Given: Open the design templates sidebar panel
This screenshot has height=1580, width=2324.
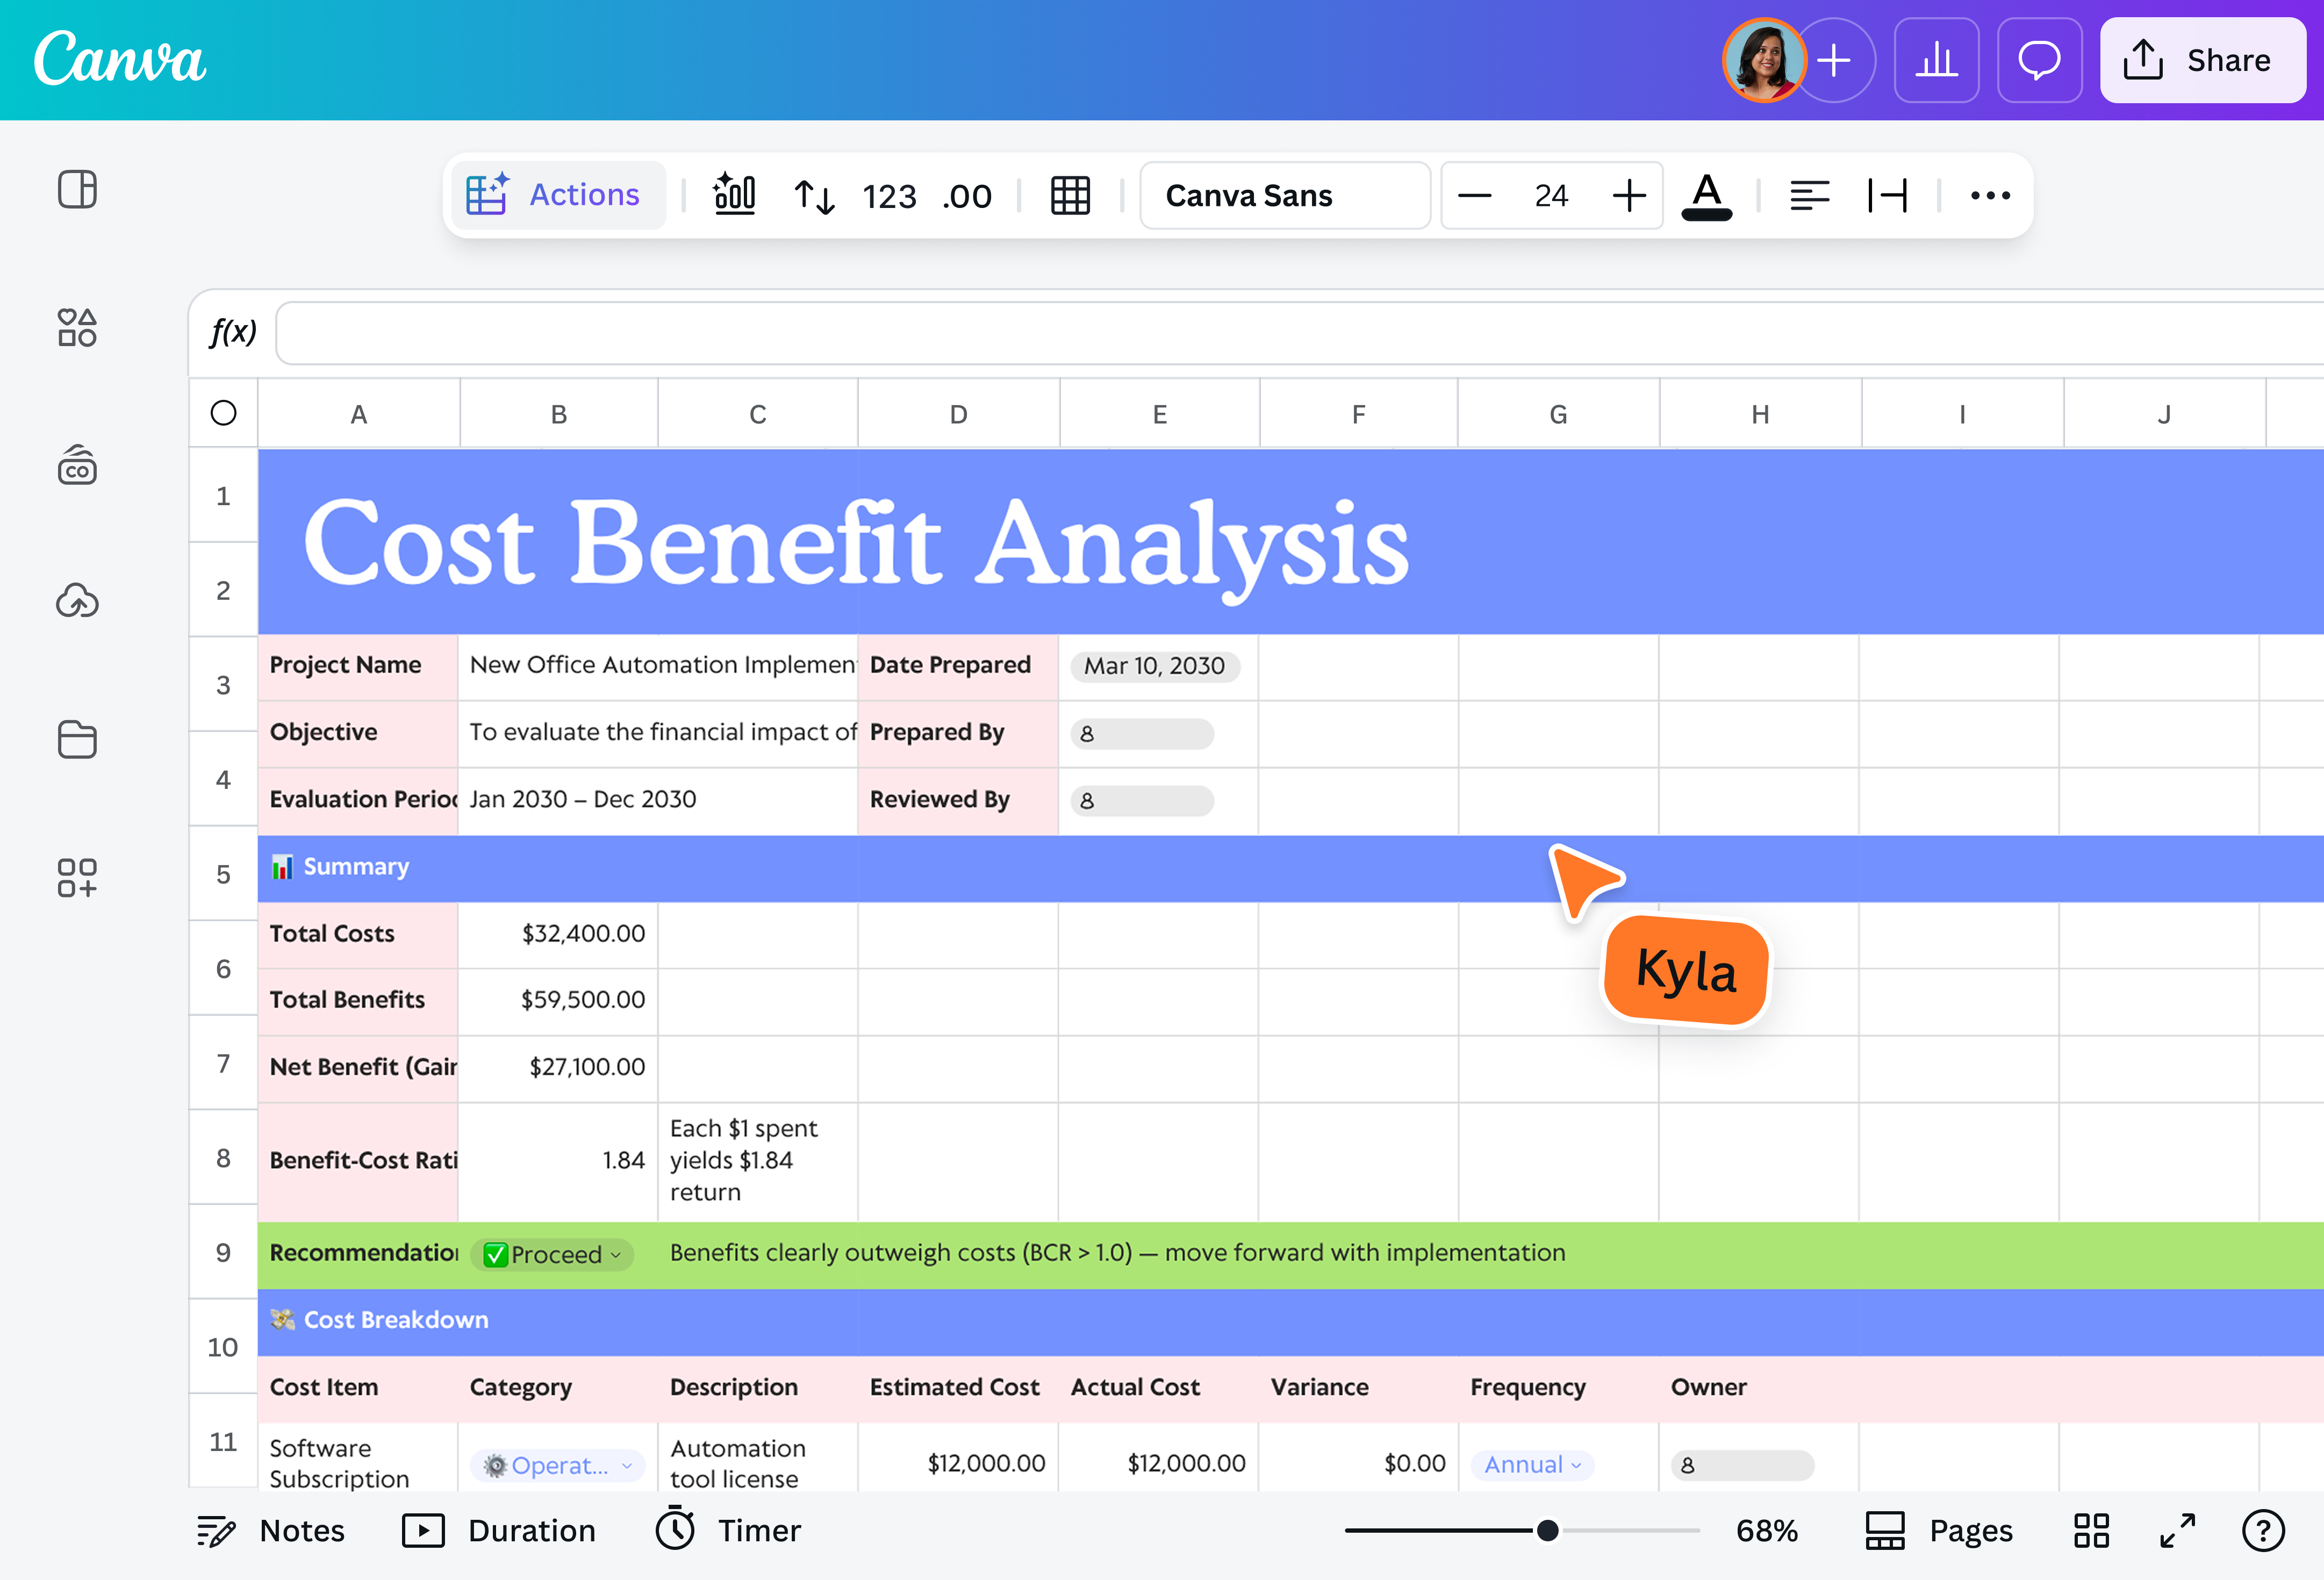Looking at the screenshot, I should [77, 189].
